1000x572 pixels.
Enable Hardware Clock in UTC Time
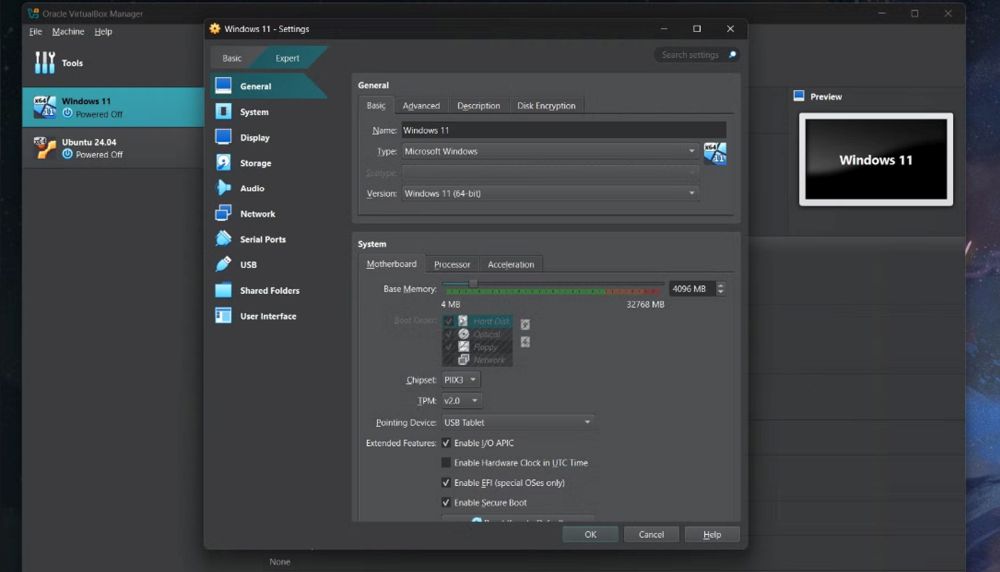click(446, 463)
